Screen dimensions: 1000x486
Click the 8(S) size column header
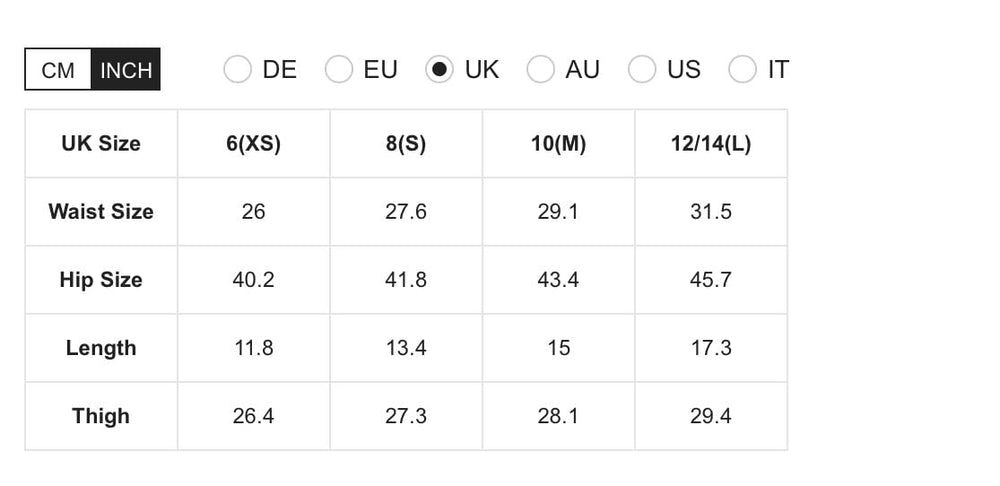pyautogui.click(x=406, y=143)
